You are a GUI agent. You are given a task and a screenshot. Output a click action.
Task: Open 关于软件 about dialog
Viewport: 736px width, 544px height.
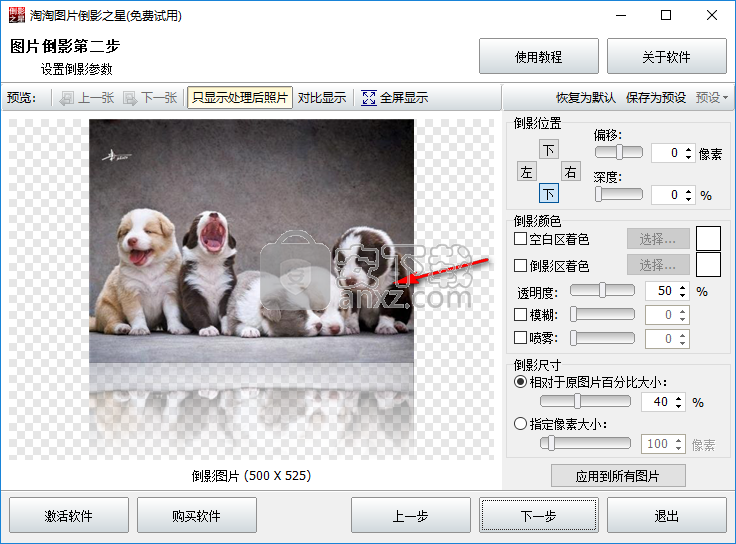click(667, 56)
